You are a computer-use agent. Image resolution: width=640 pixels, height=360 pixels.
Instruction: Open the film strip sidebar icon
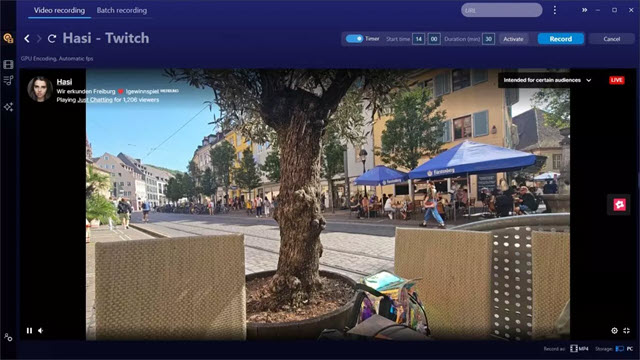point(8,64)
